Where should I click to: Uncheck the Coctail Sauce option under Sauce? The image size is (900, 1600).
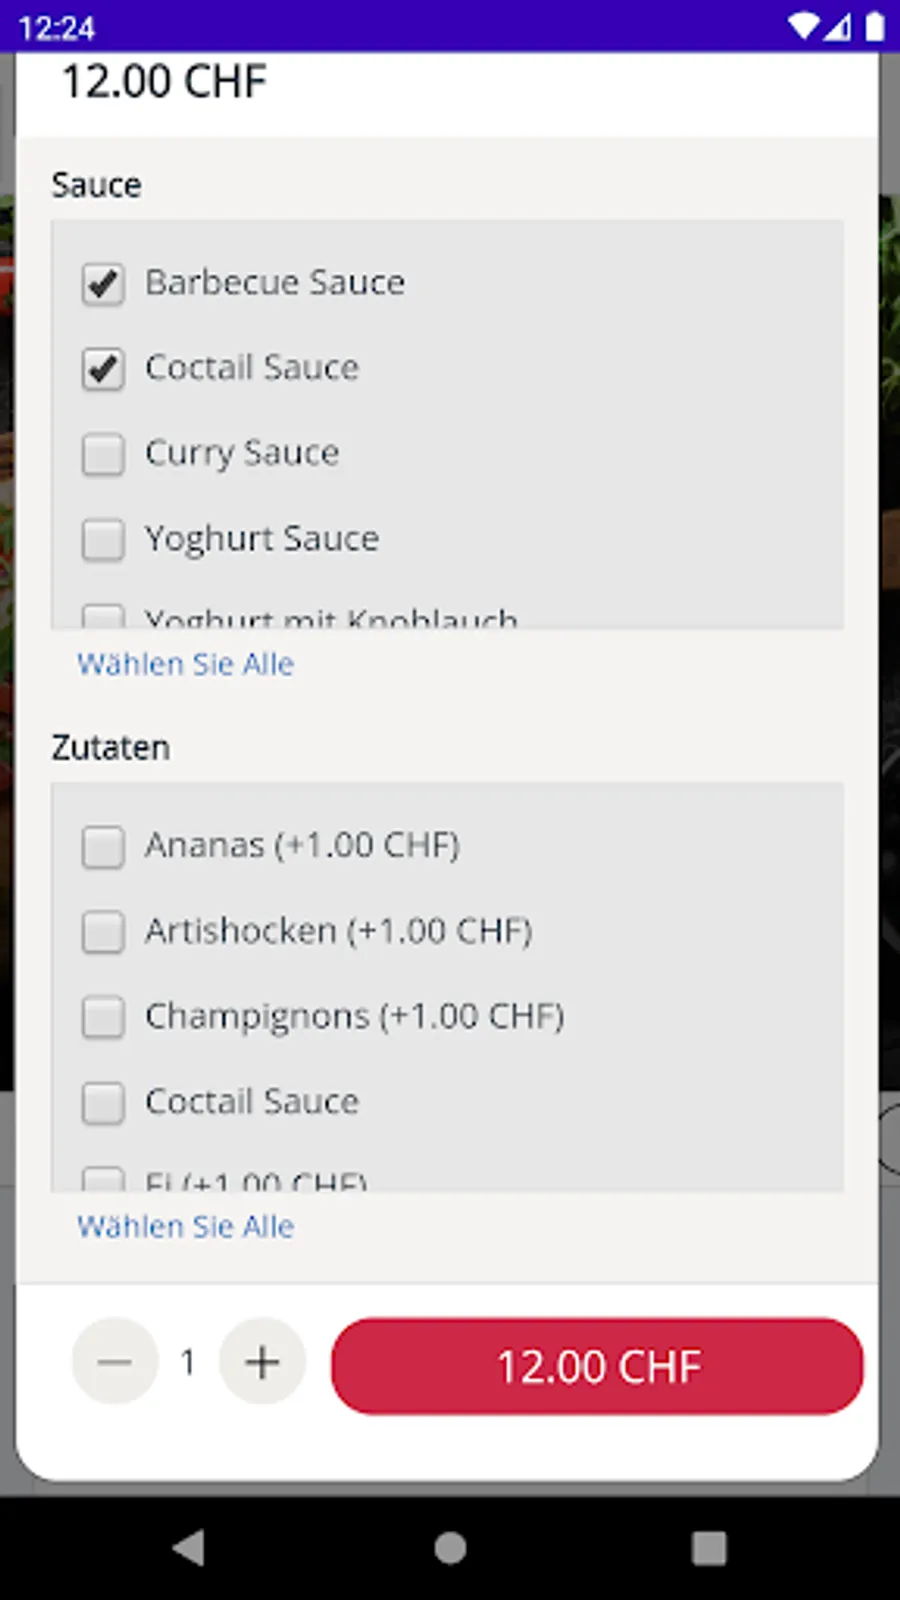point(103,369)
